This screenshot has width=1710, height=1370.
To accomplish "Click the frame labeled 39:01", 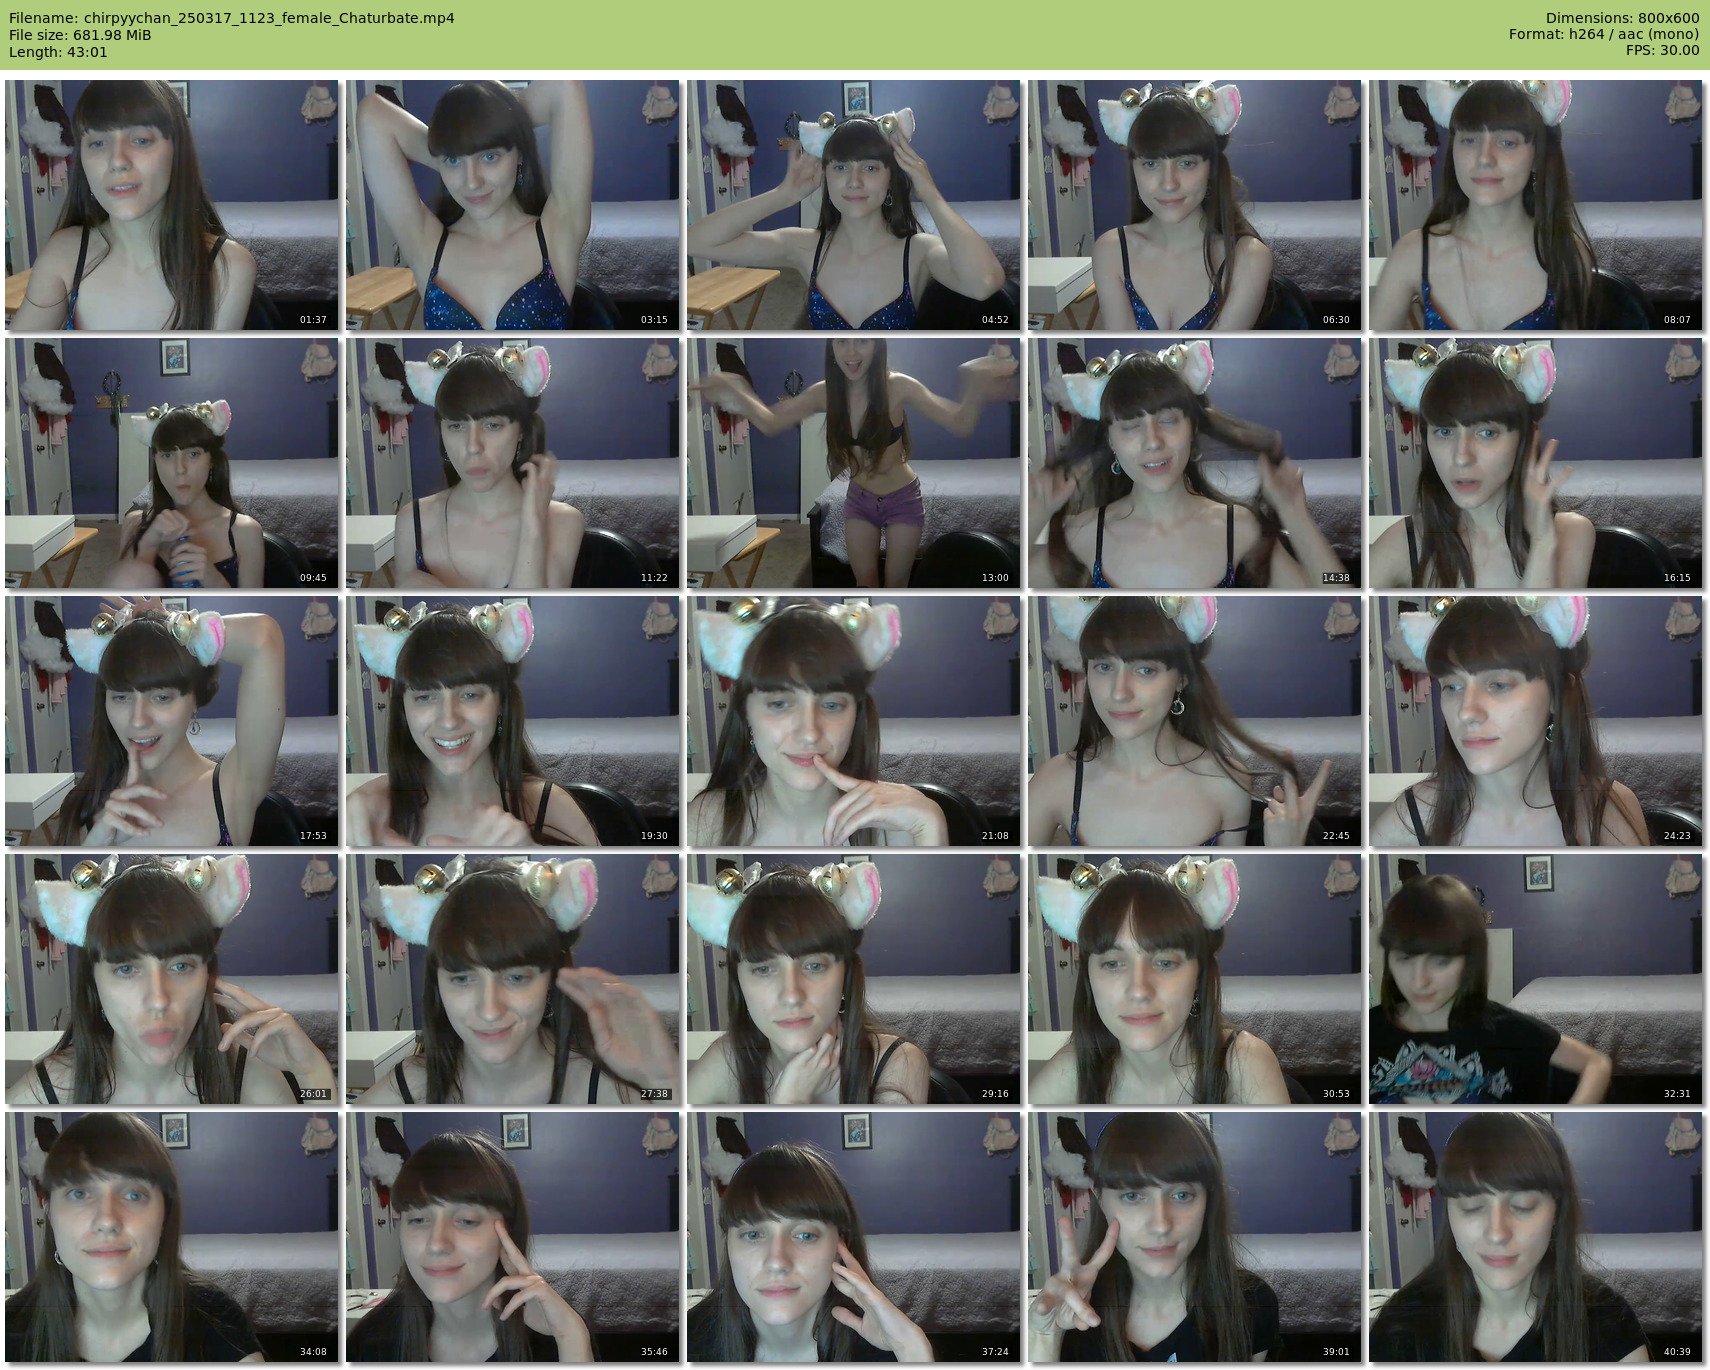I will [x=1195, y=1237].
